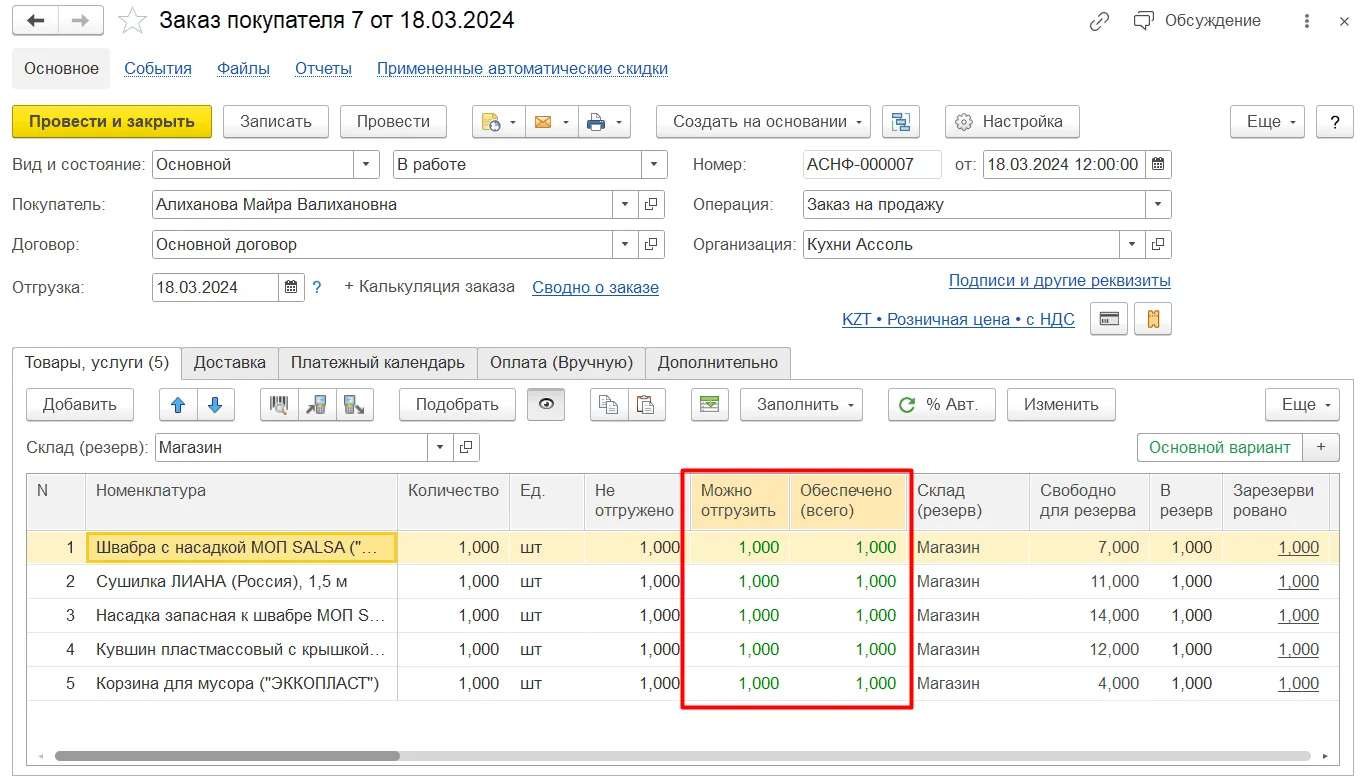Toggle the eye visibility button
Screen dimensions: 1360x783
pos(546,405)
